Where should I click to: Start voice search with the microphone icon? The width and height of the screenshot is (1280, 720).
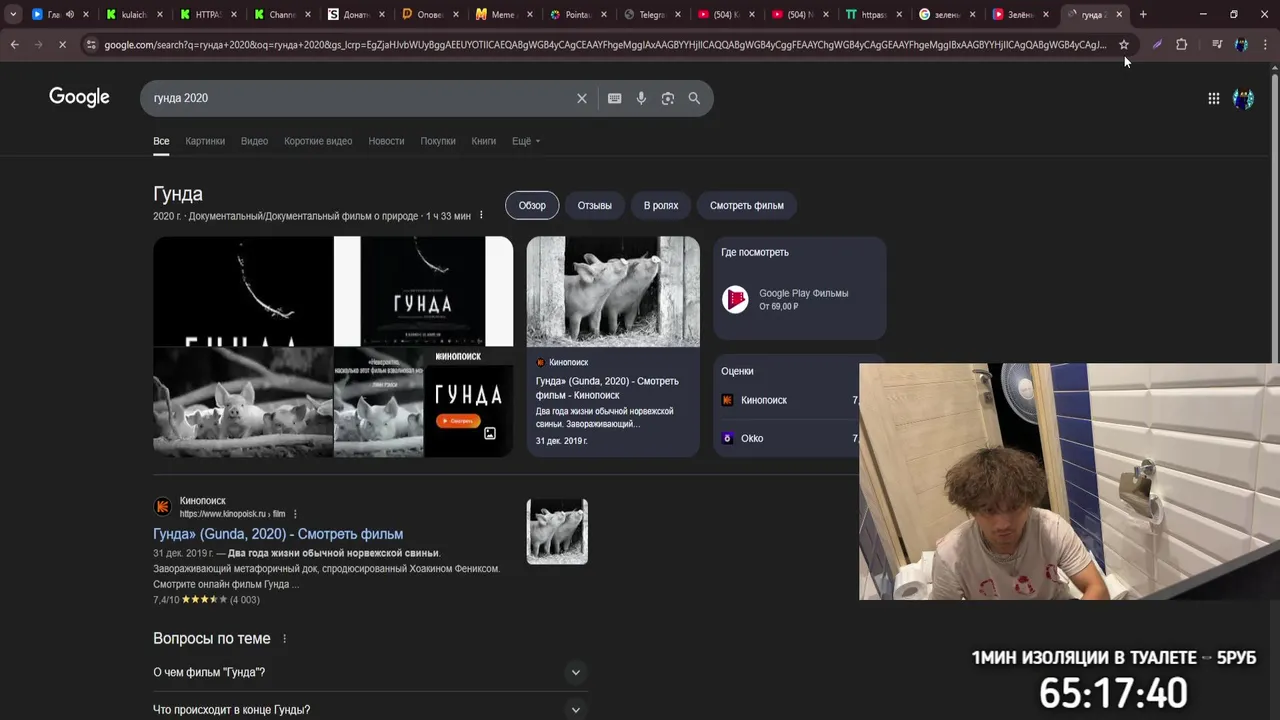[641, 98]
